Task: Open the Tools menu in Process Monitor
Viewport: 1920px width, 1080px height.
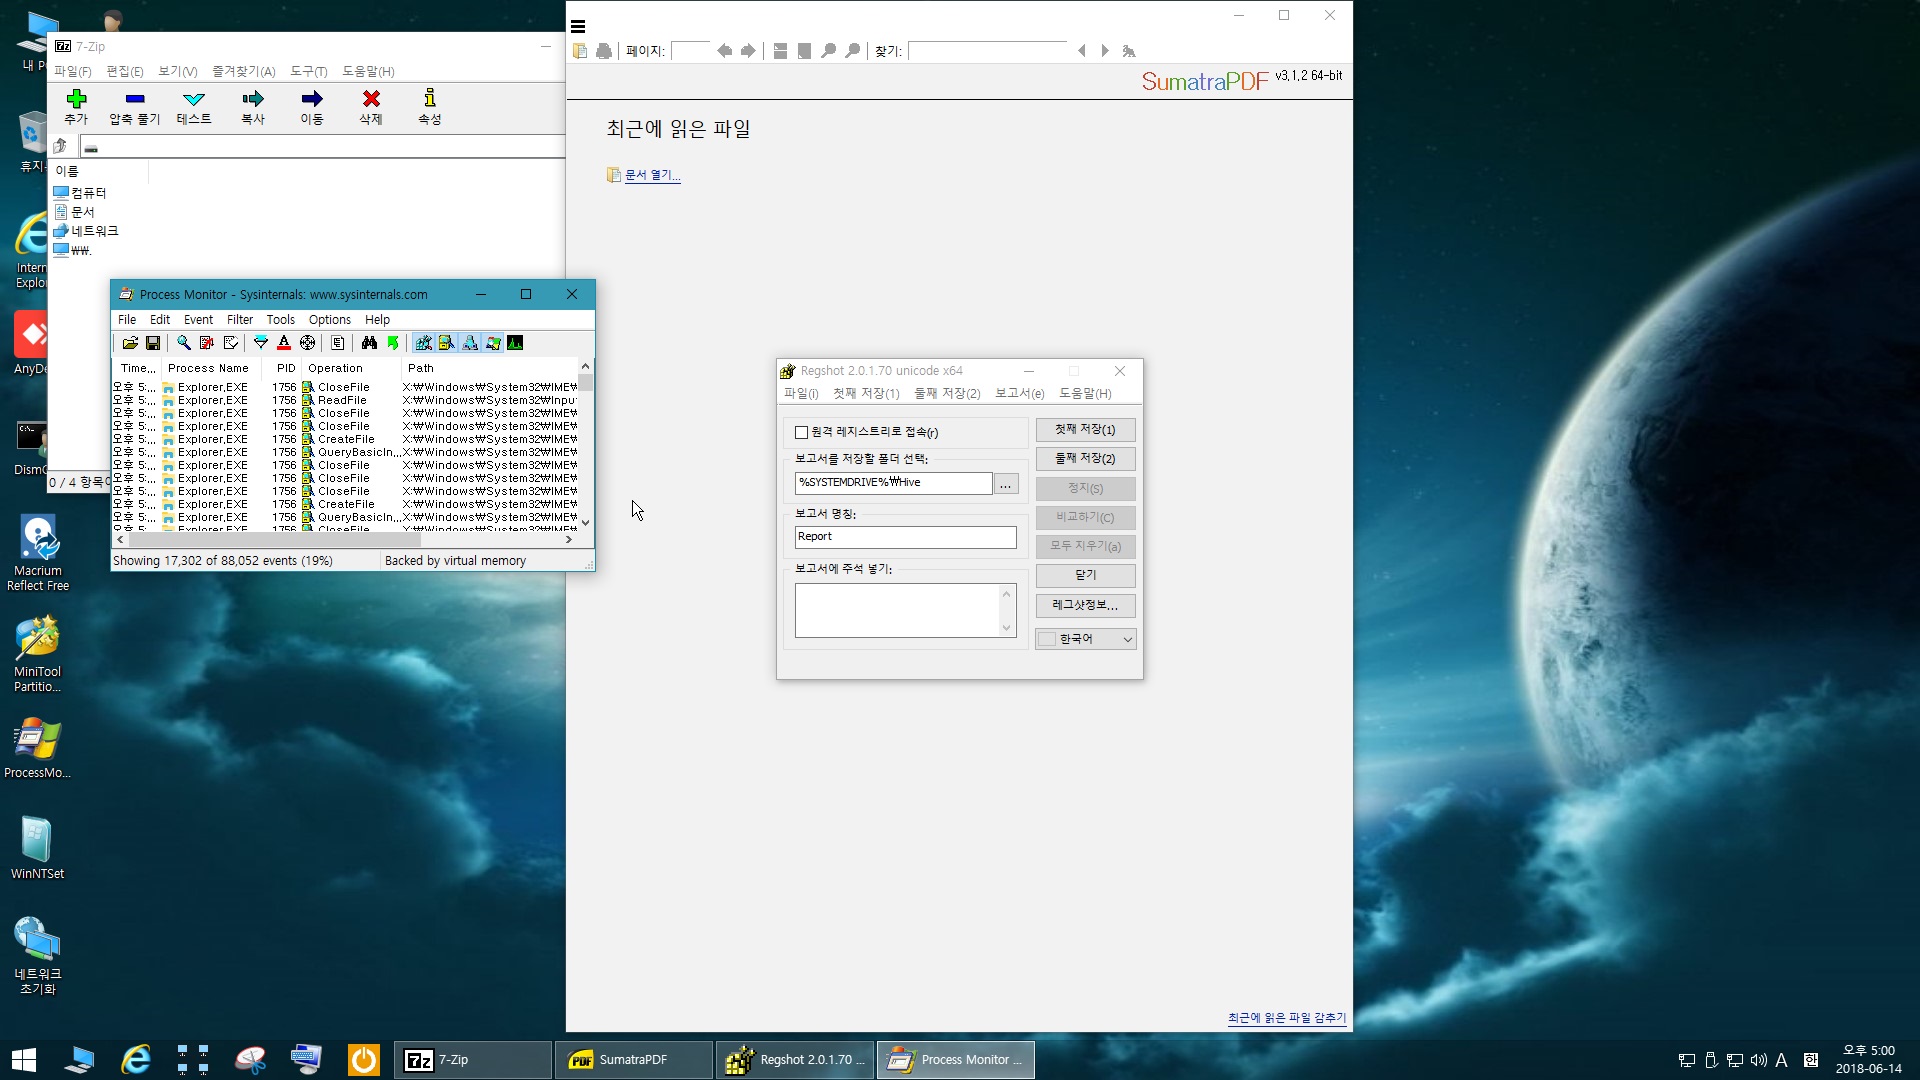Action: tap(281, 320)
